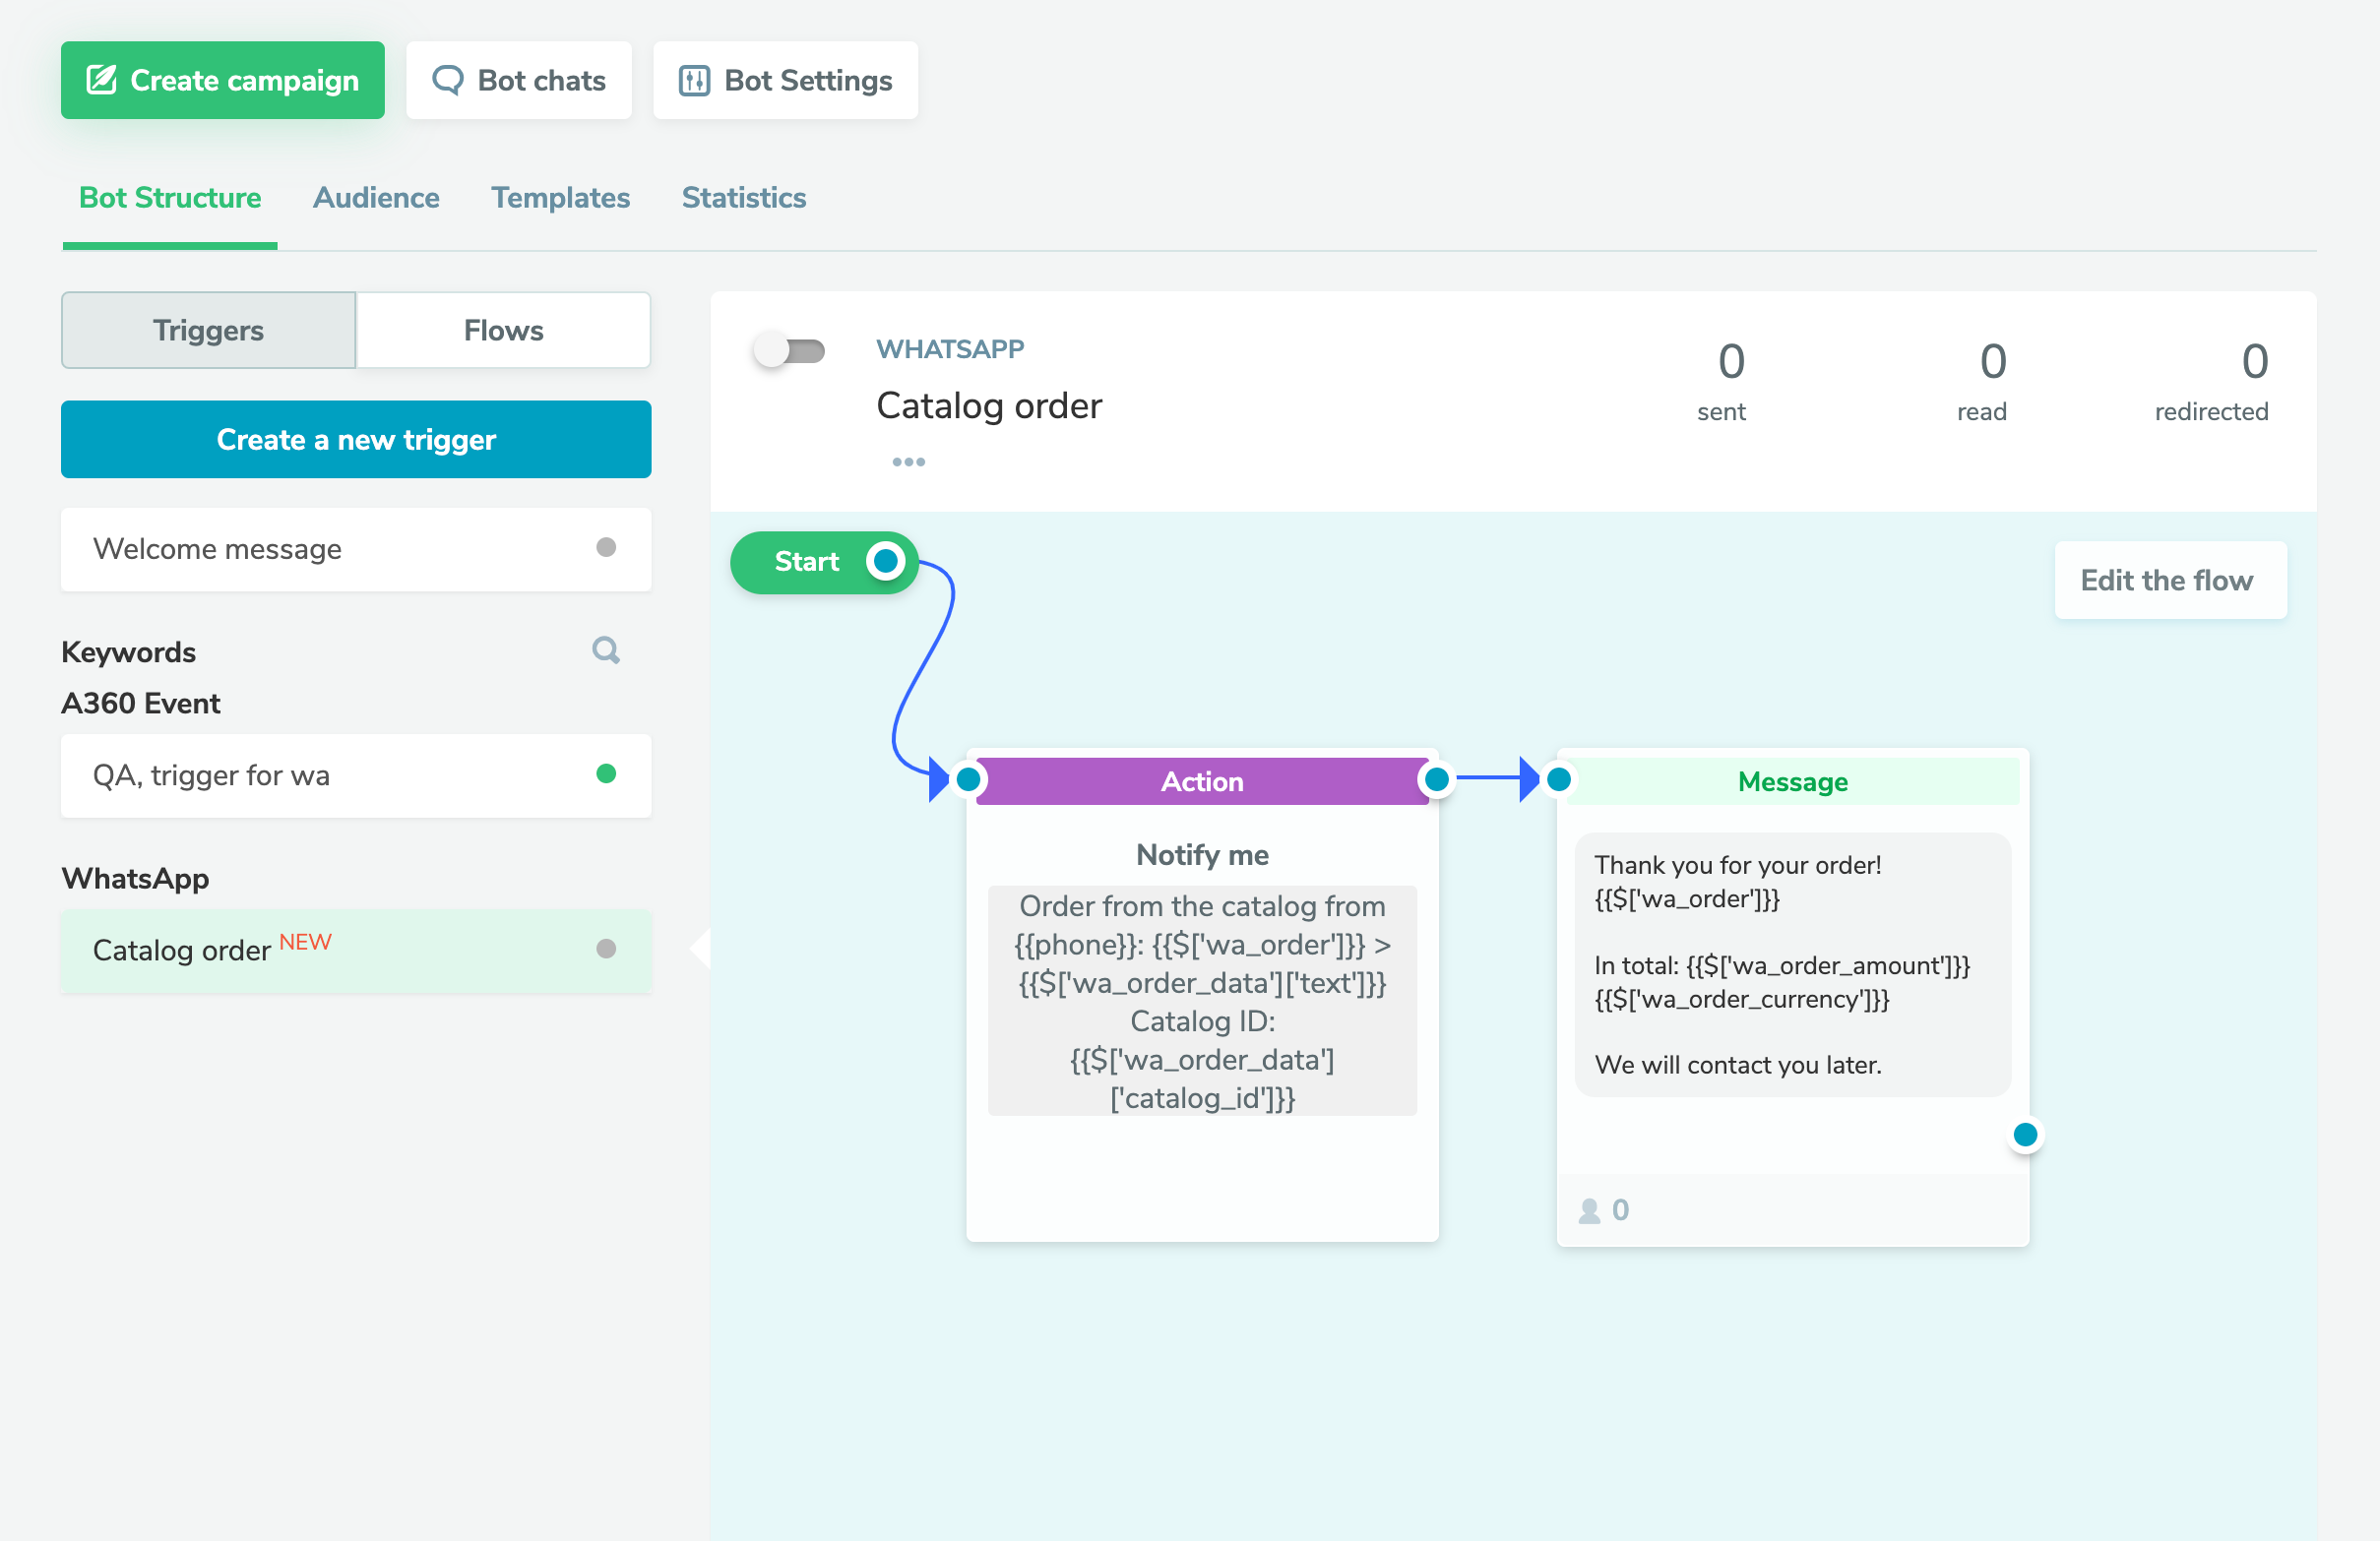Click the subscriber count person icon
Image resolution: width=2380 pixels, height=1541 pixels.
[1588, 1211]
